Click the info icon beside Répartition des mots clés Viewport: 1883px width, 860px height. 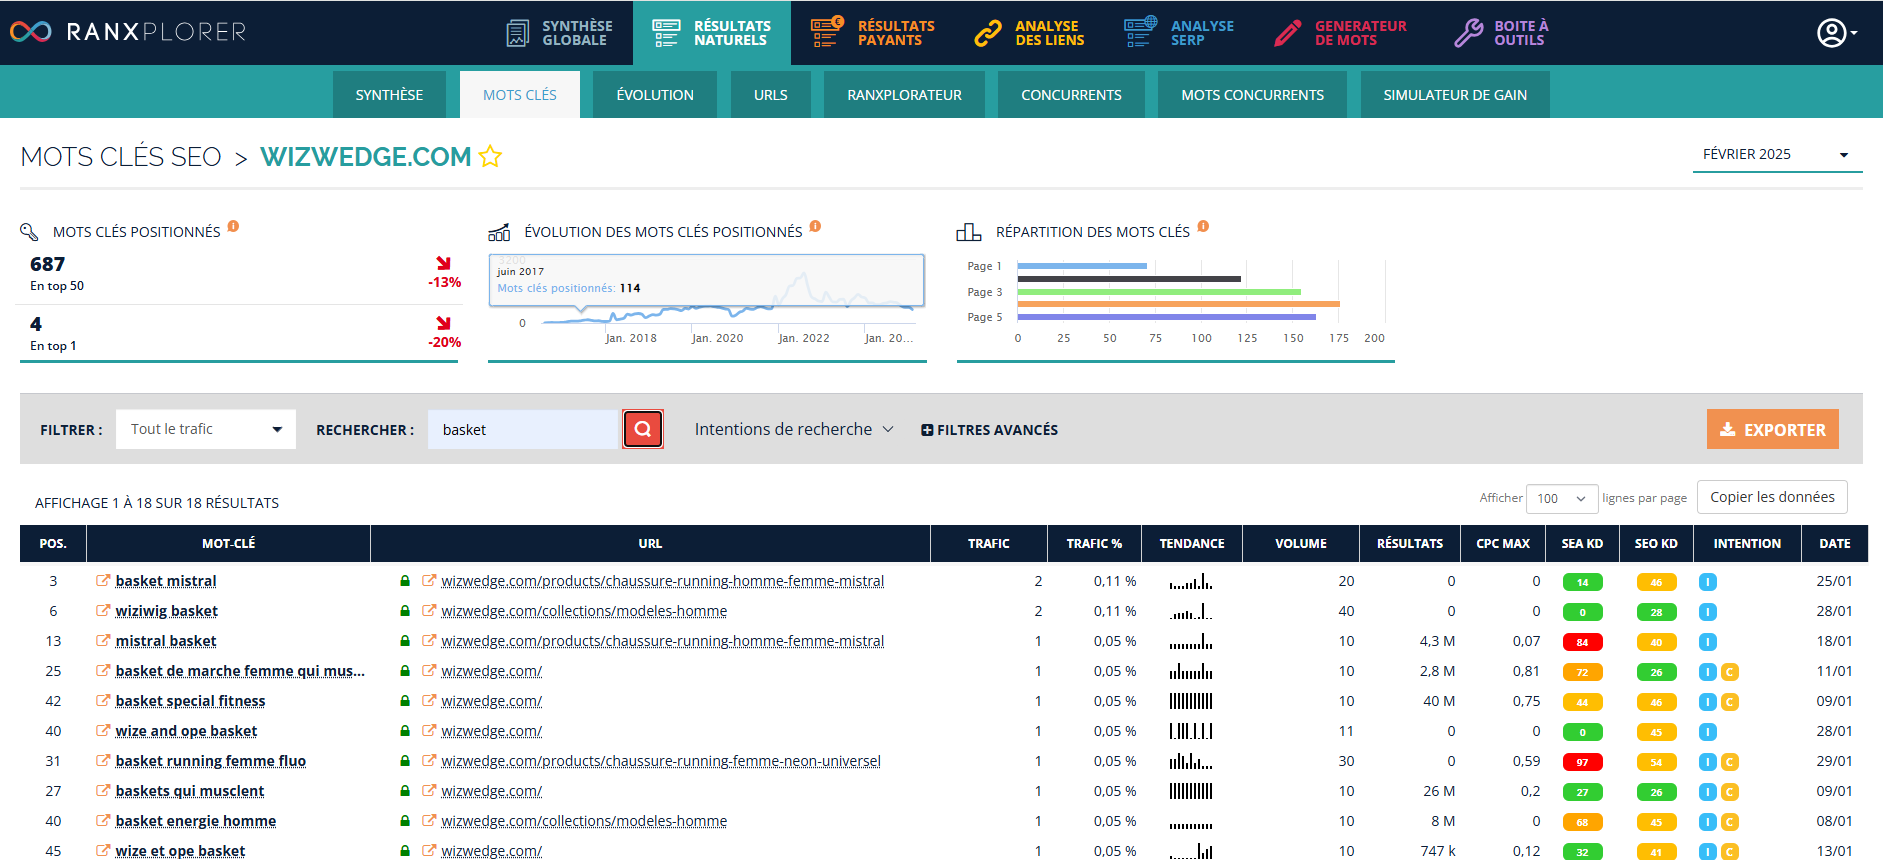1203,226
